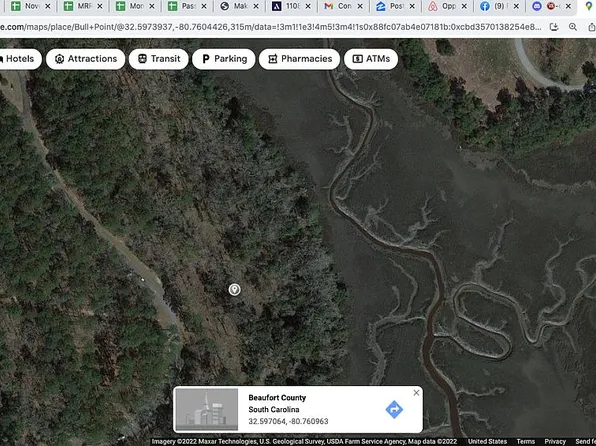Close the Facebook "(9)" tab
Screen dimensions: 596x446
click(x=516, y=6)
